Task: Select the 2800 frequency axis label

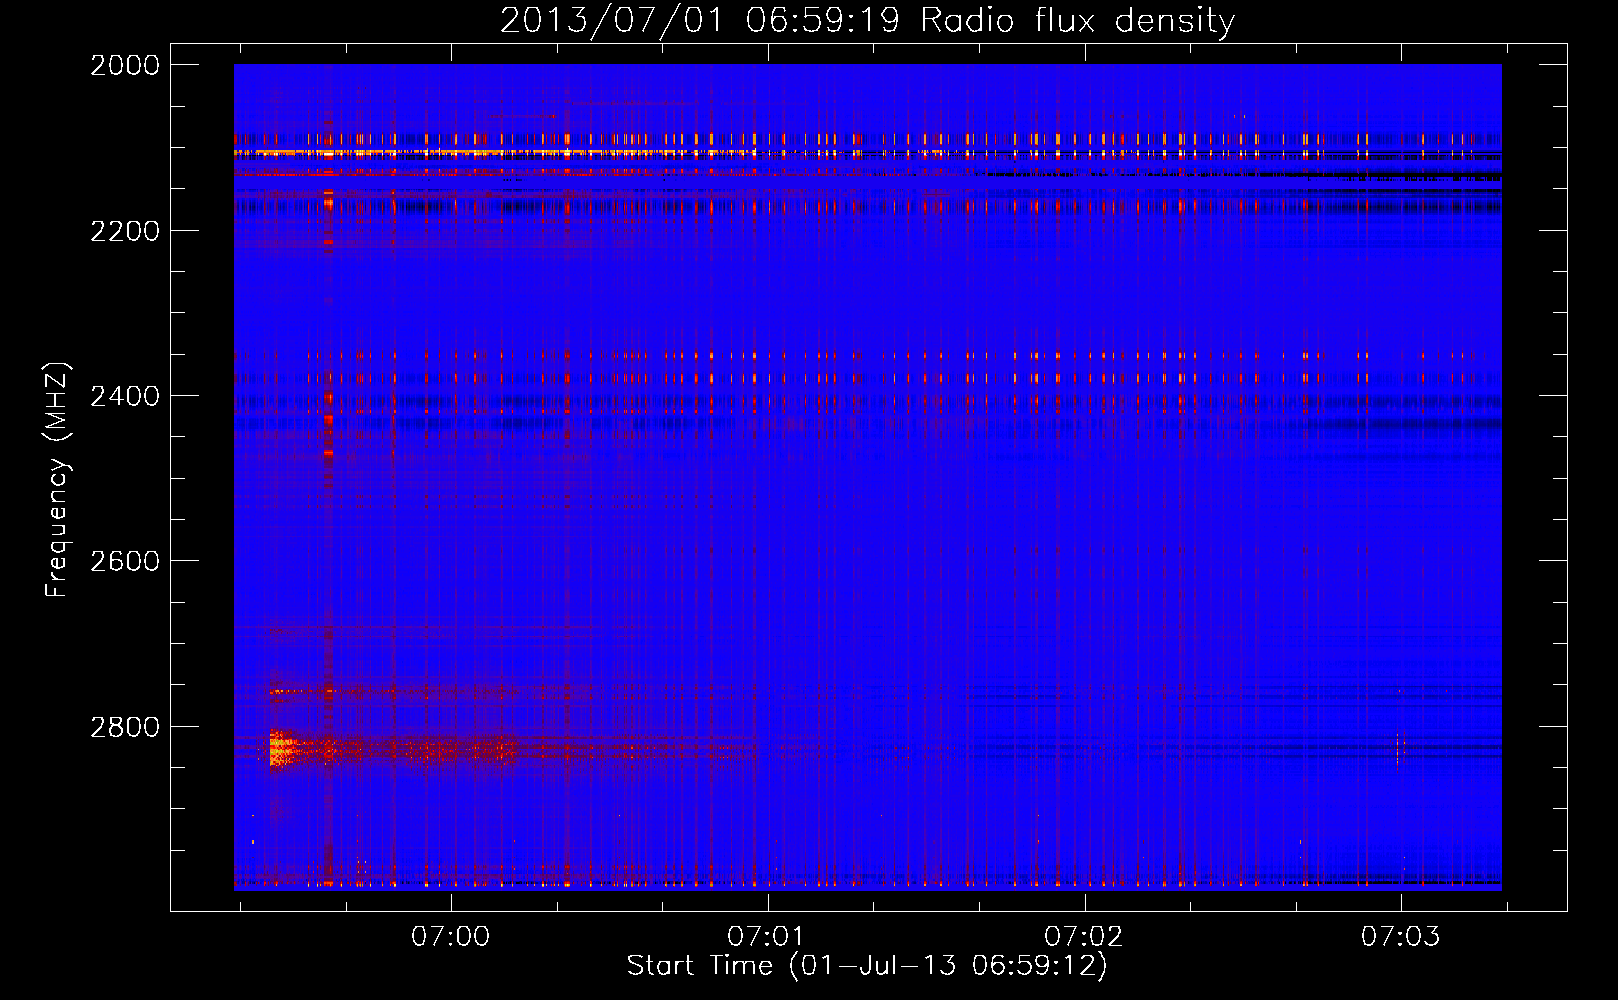Action: click(x=125, y=726)
